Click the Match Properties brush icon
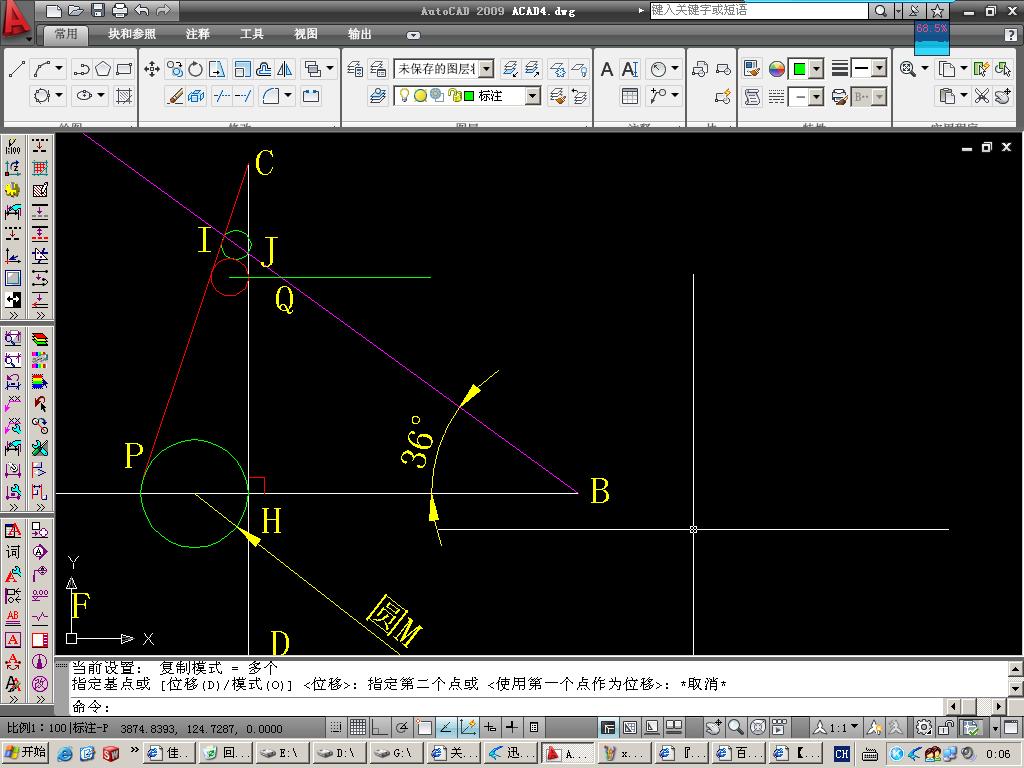Viewport: 1024px width, 768px height. (752, 69)
